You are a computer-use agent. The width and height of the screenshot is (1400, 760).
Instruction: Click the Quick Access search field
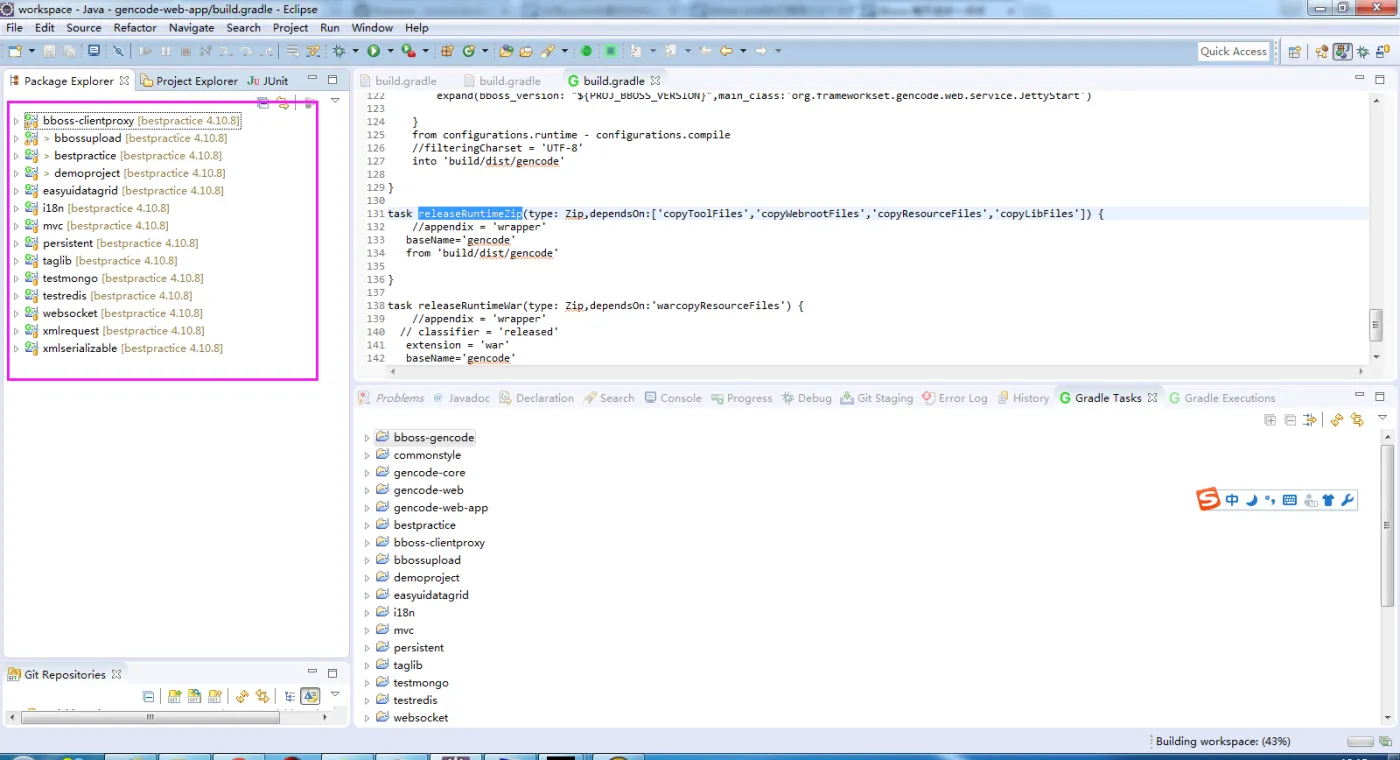(x=1234, y=51)
